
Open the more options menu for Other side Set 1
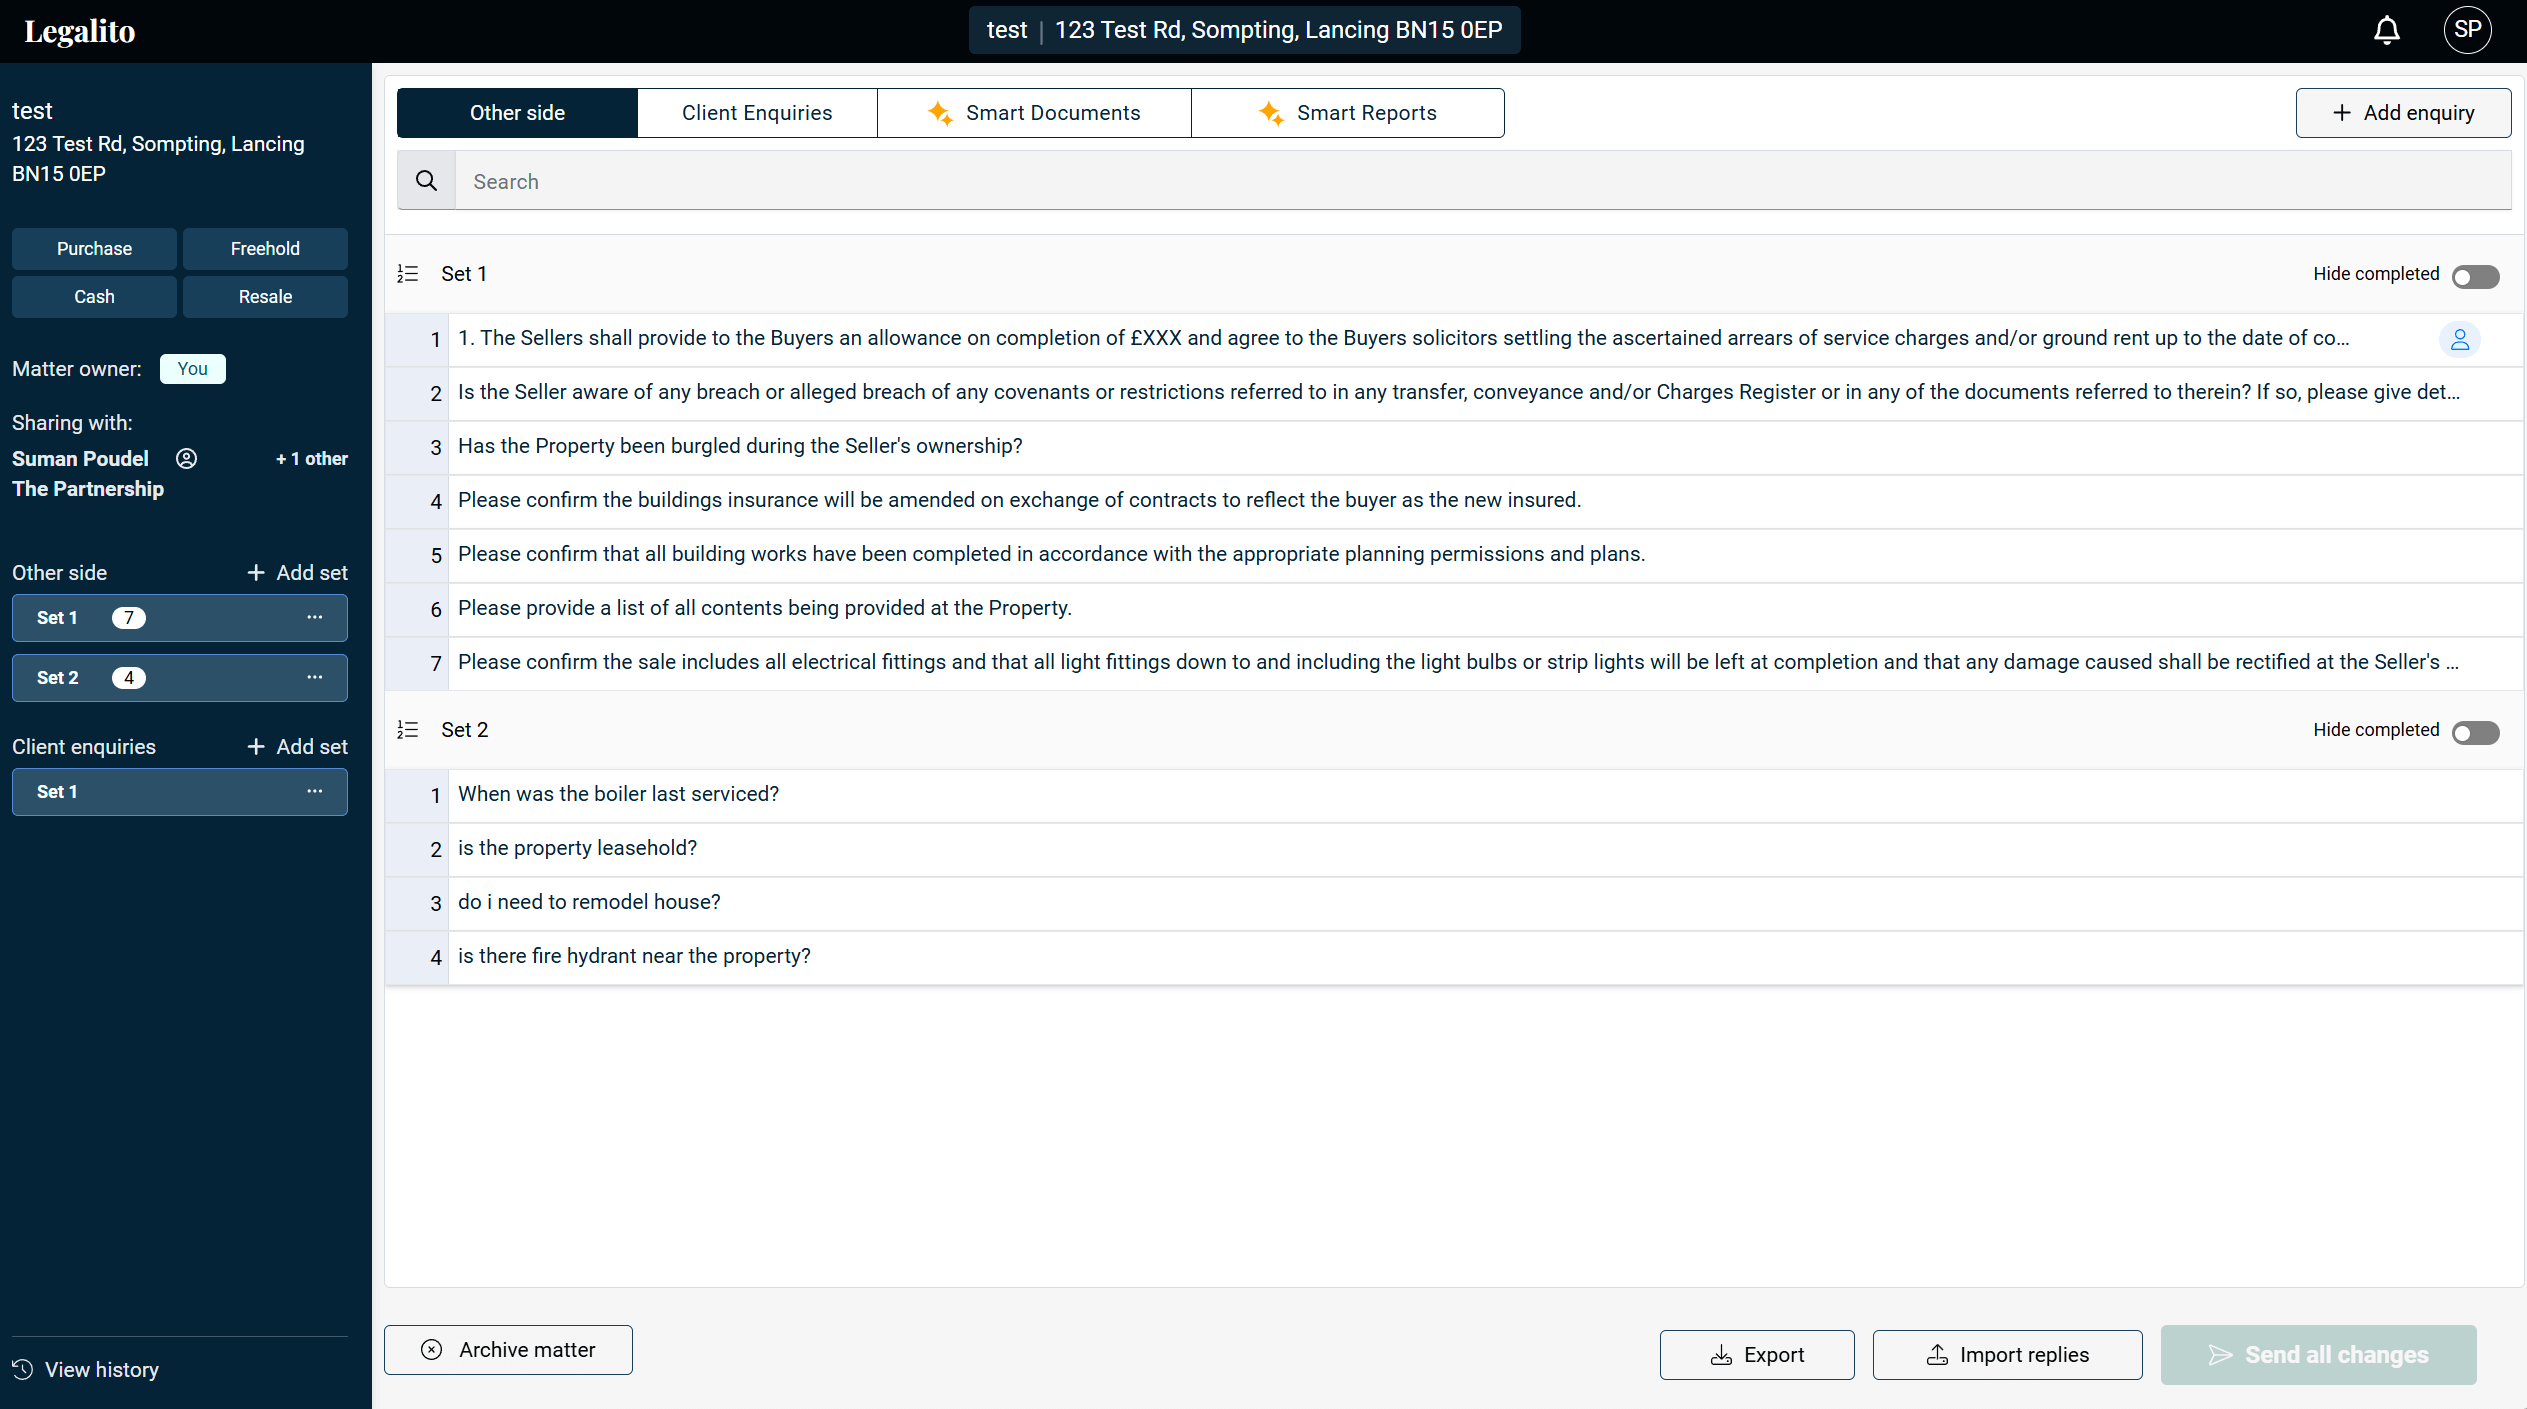(315, 618)
